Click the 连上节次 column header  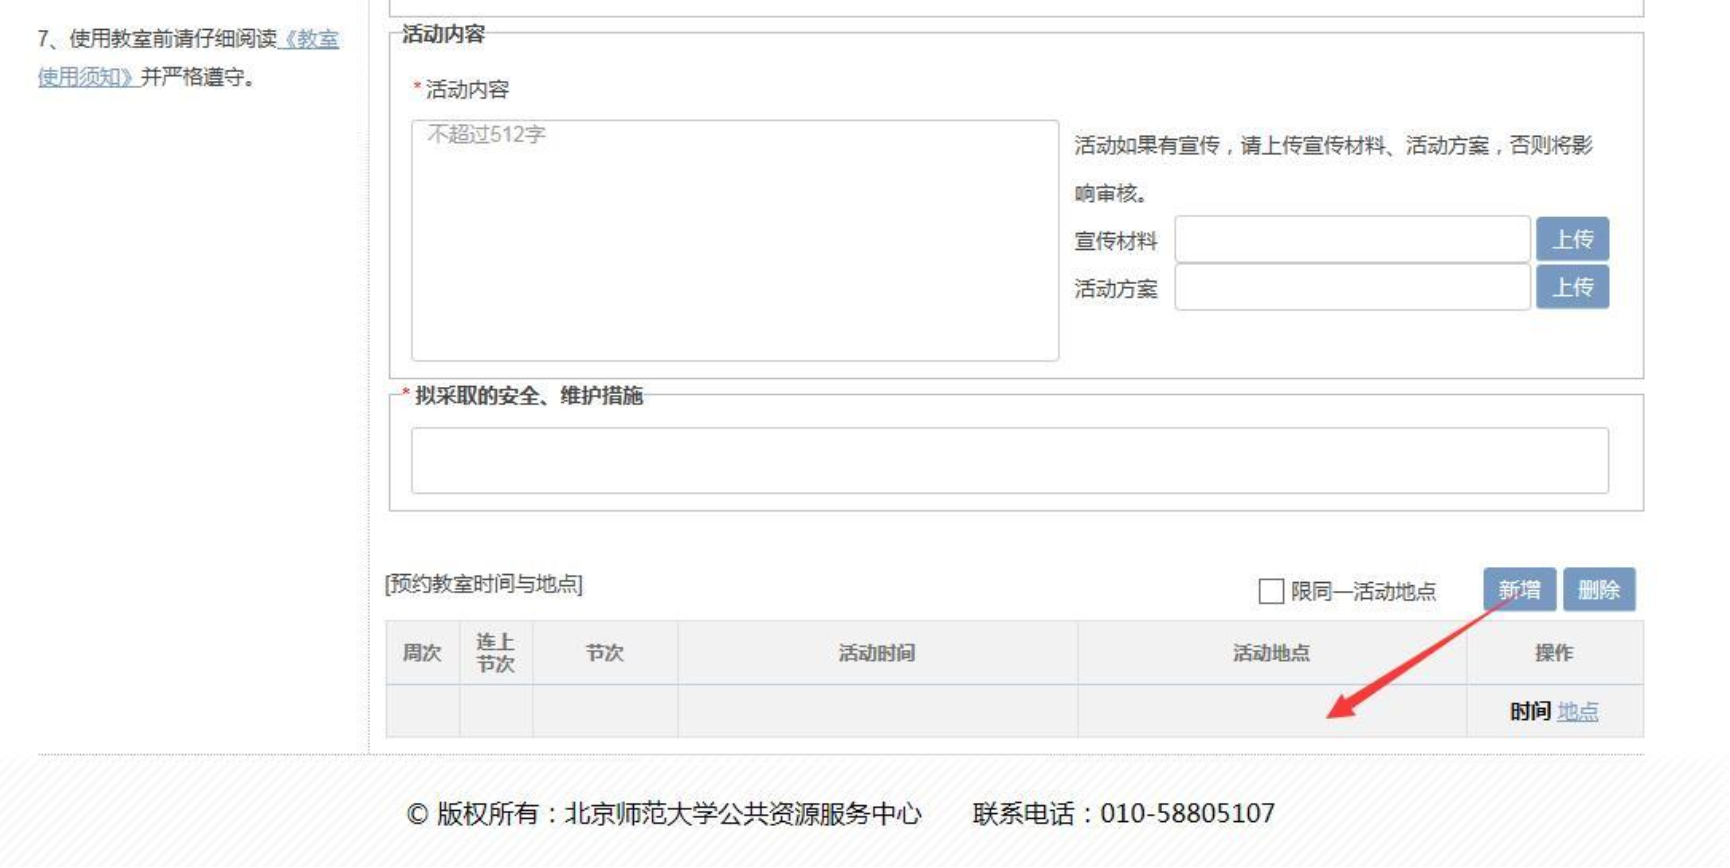[495, 653]
